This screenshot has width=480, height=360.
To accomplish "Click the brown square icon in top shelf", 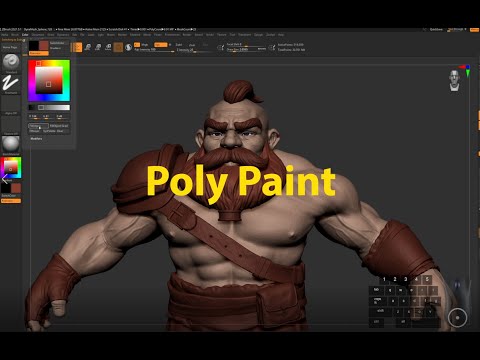I will [118, 47].
